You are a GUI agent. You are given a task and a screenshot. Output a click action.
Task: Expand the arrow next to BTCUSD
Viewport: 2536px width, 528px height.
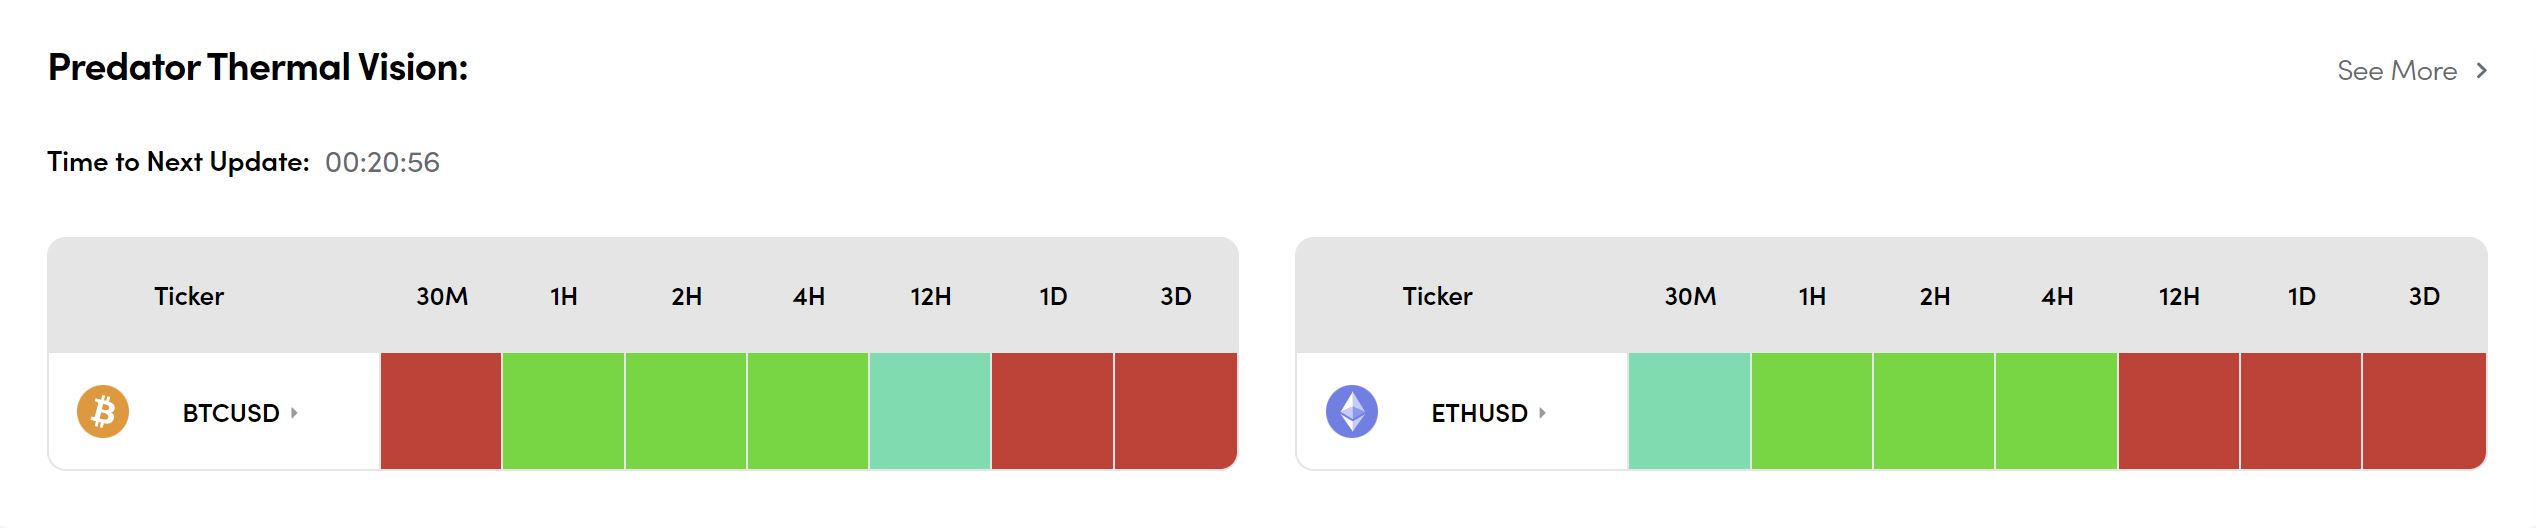click(x=294, y=413)
